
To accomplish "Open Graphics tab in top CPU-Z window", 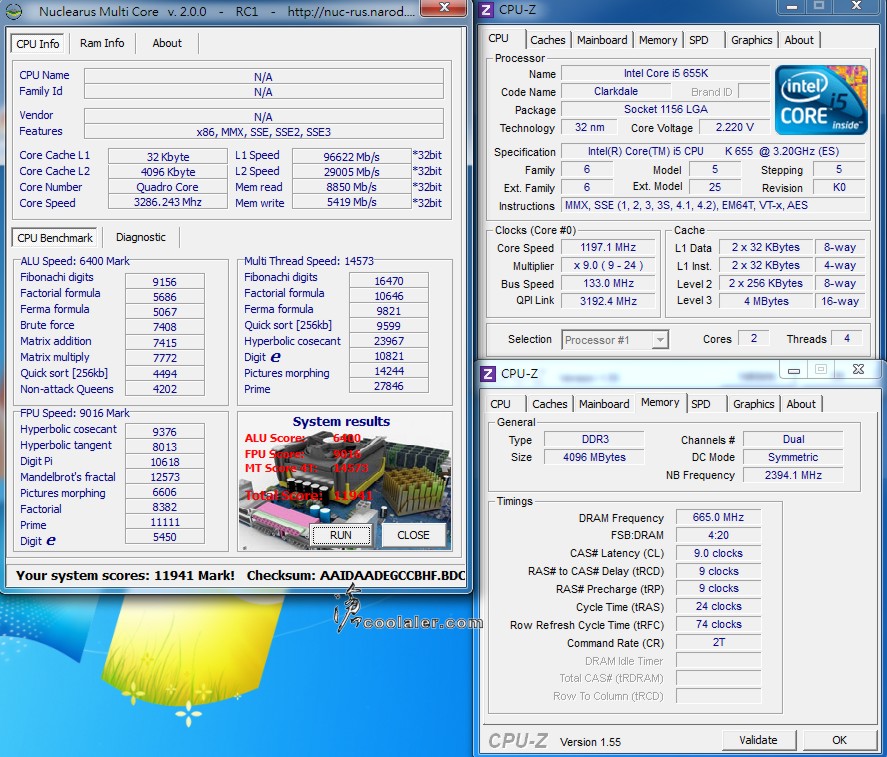I will [x=751, y=40].
